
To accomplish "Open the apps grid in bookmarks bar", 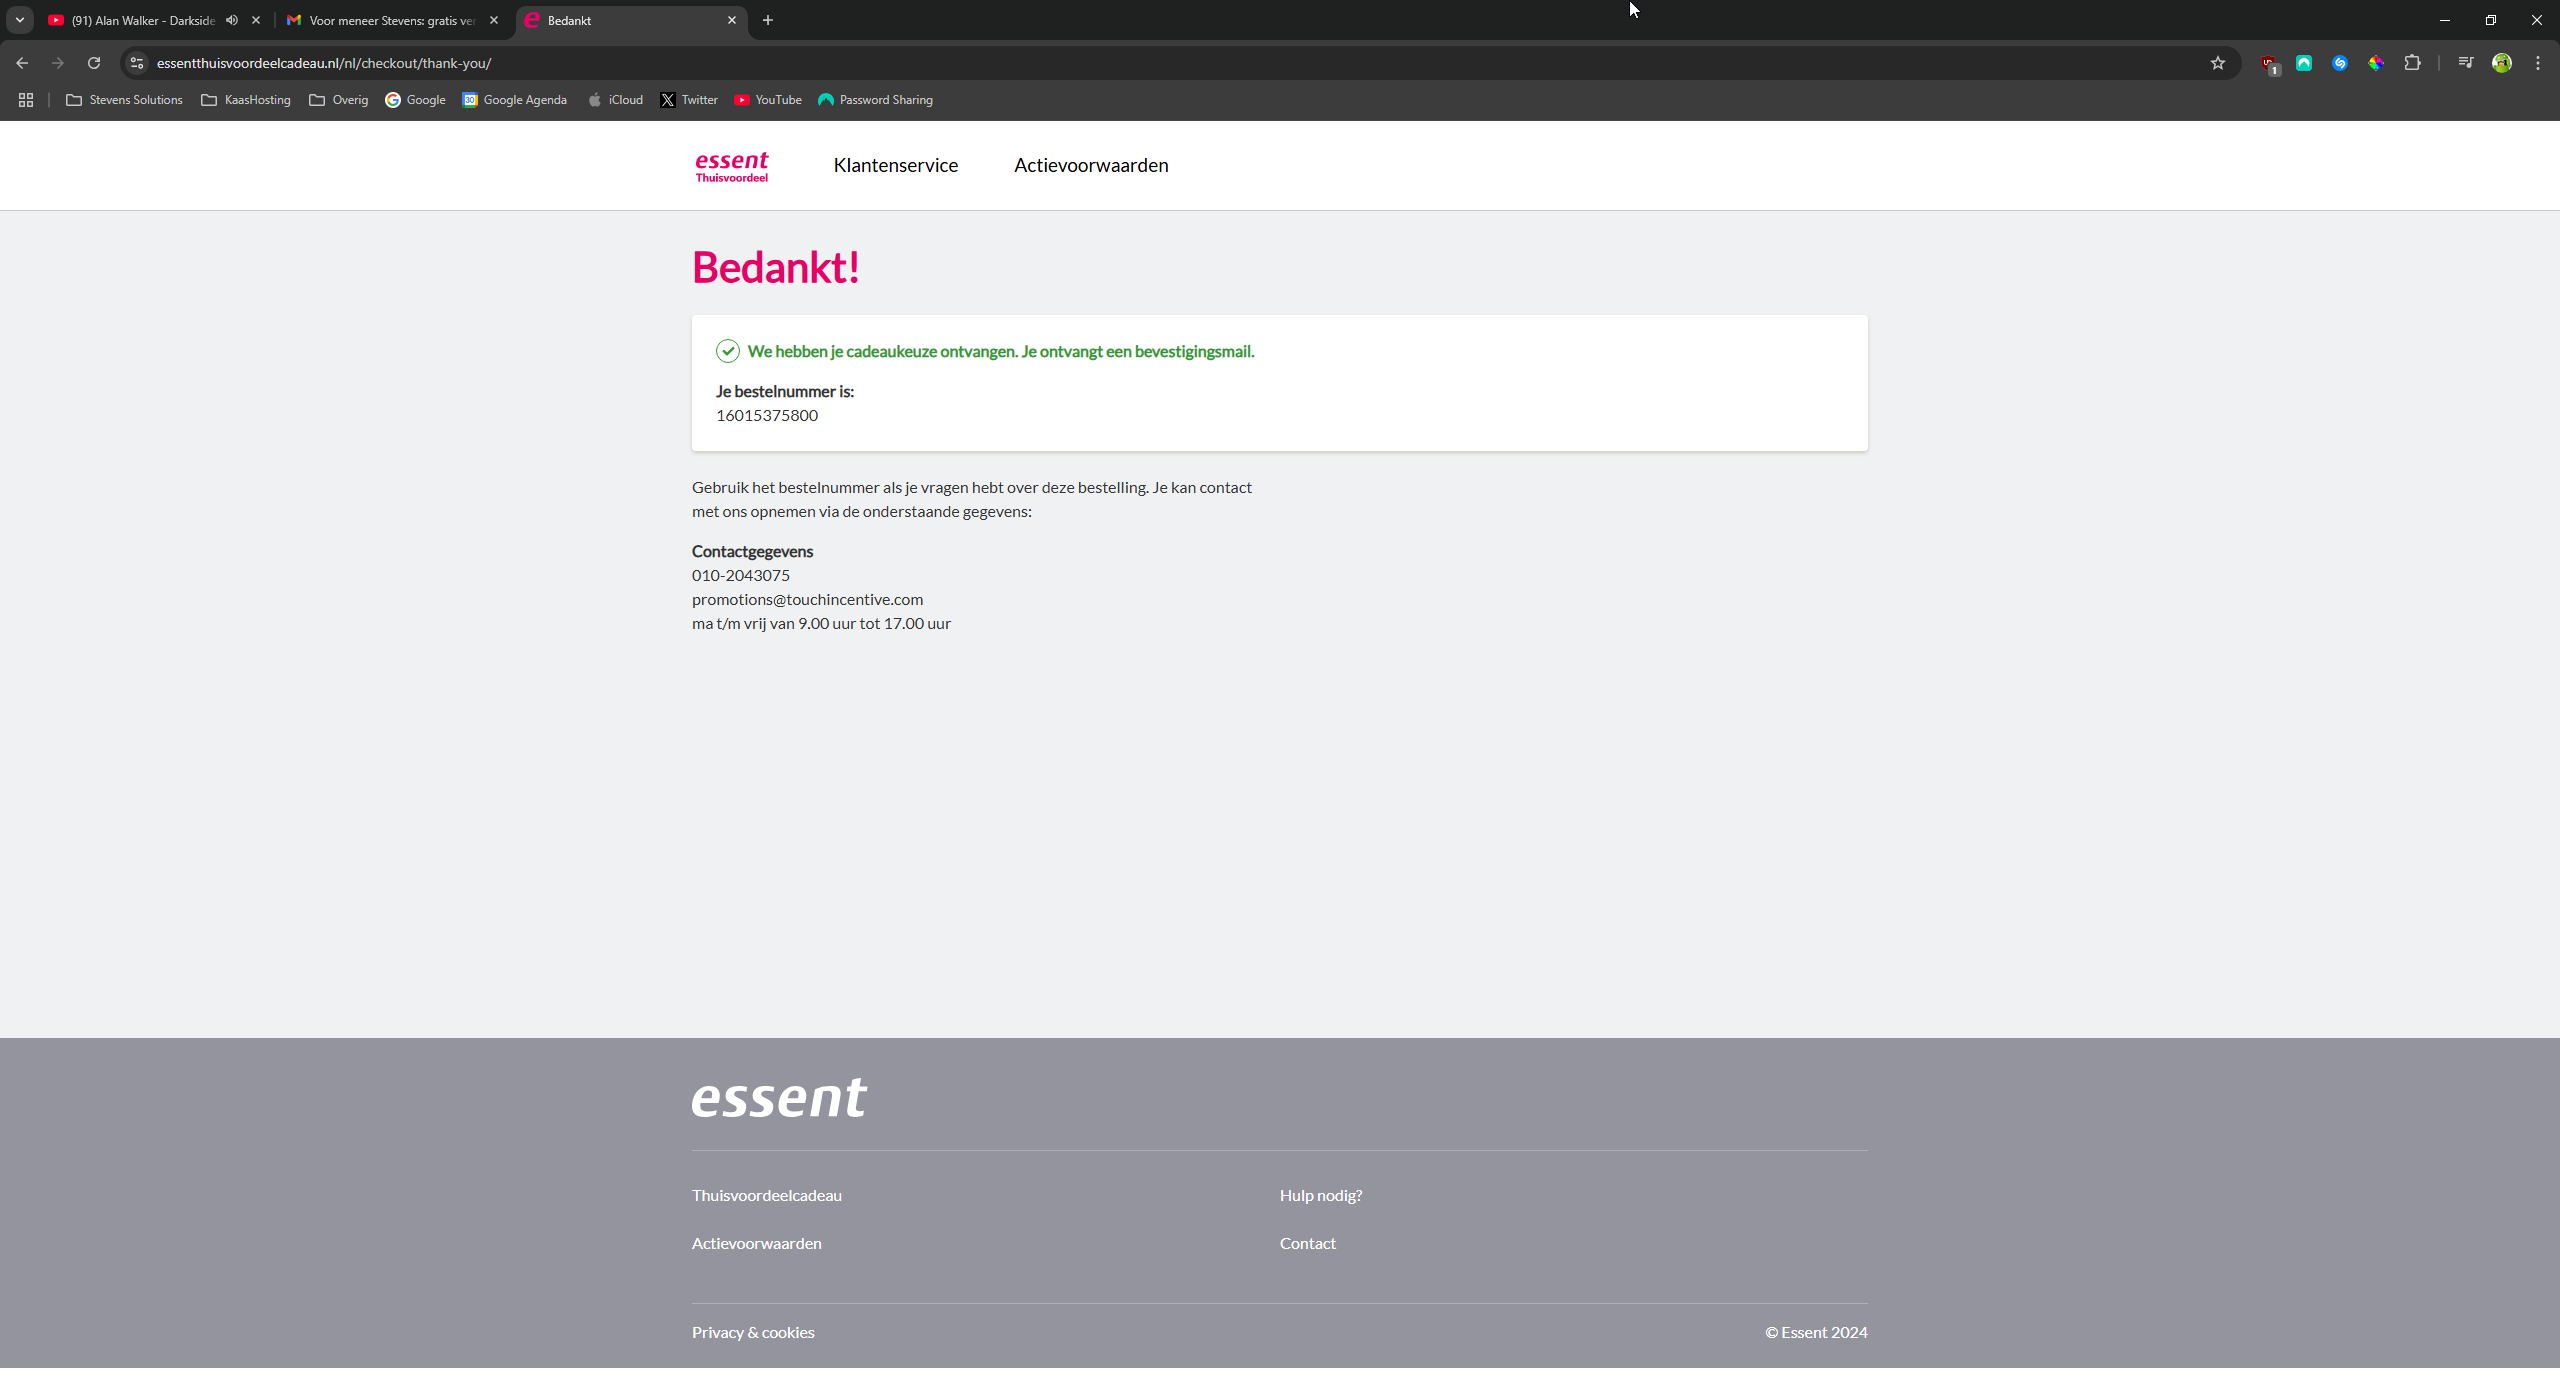I will tap(26, 100).
